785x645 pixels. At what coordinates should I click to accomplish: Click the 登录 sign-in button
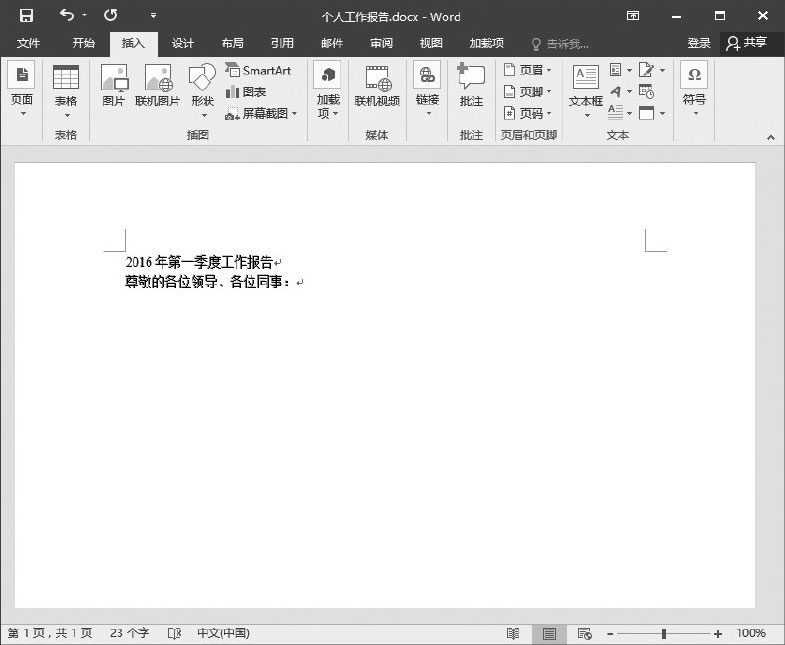(699, 43)
